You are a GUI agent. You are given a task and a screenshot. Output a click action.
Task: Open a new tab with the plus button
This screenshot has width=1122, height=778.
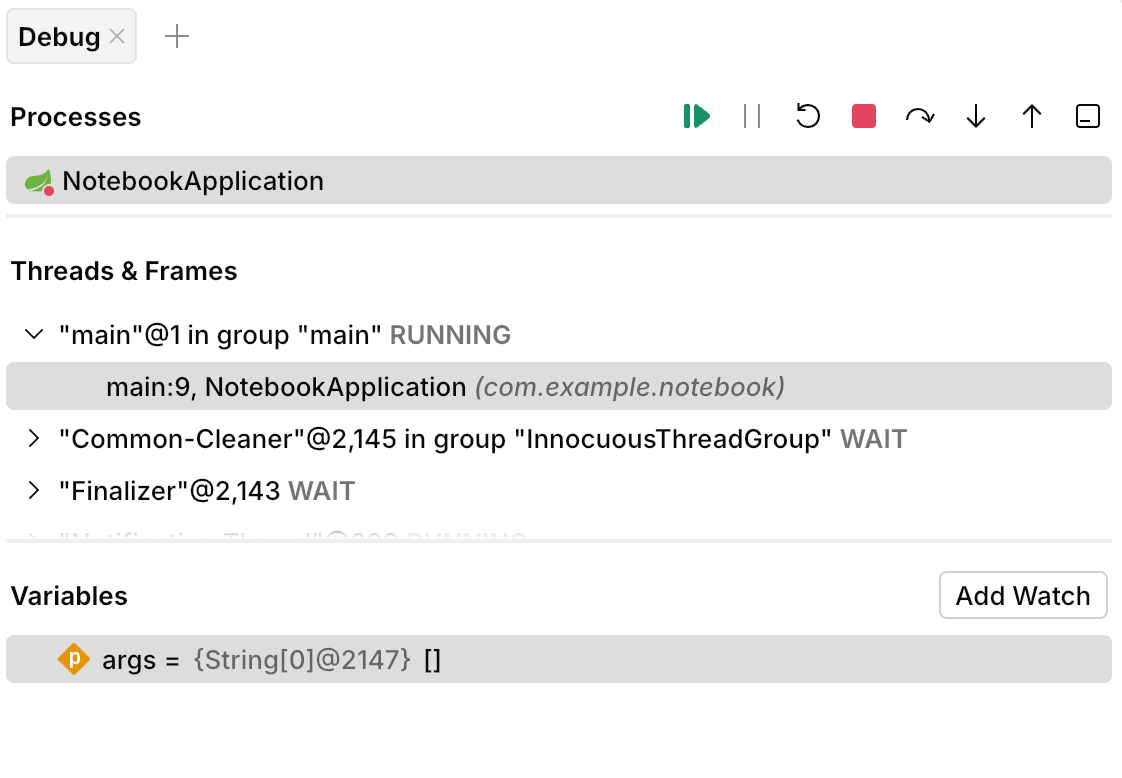pos(176,36)
